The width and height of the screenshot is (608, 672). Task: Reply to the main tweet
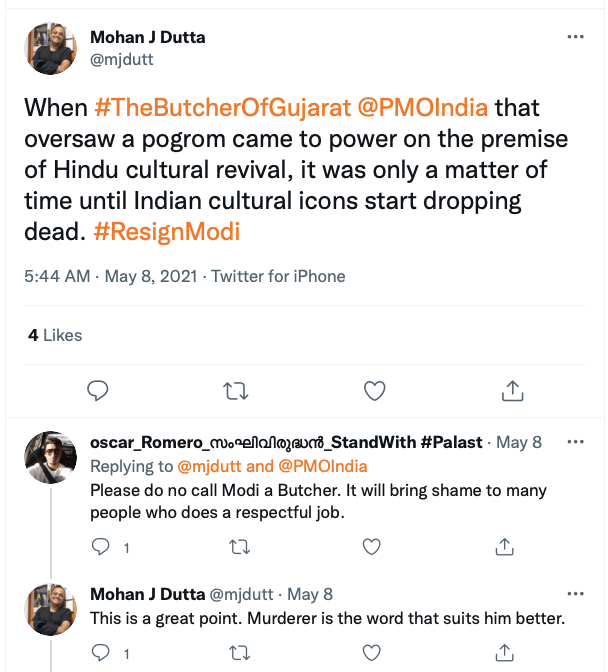click(x=97, y=389)
